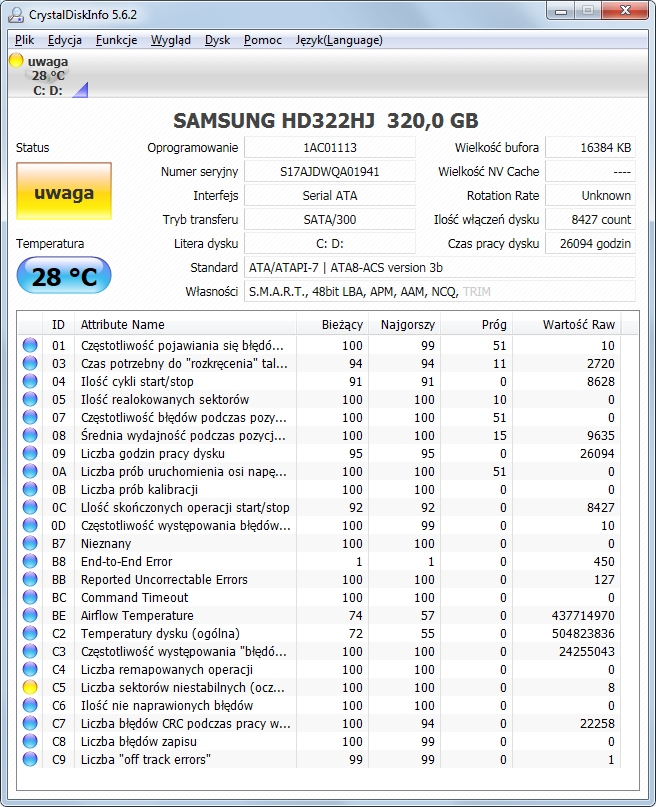Click status icon of attribute 03
Viewport: 656px width, 807px height.
pyautogui.click(x=30, y=363)
